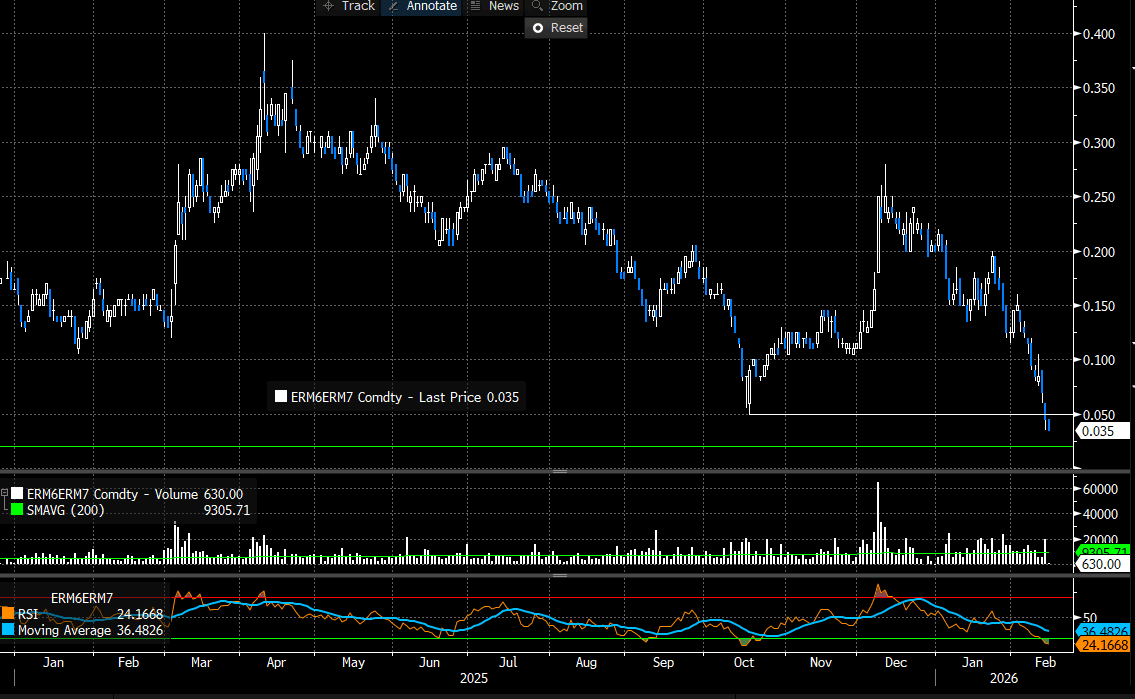This screenshot has height=699, width=1135.
Task: Click the 0.035 last price axis tag
Action: 1102,432
